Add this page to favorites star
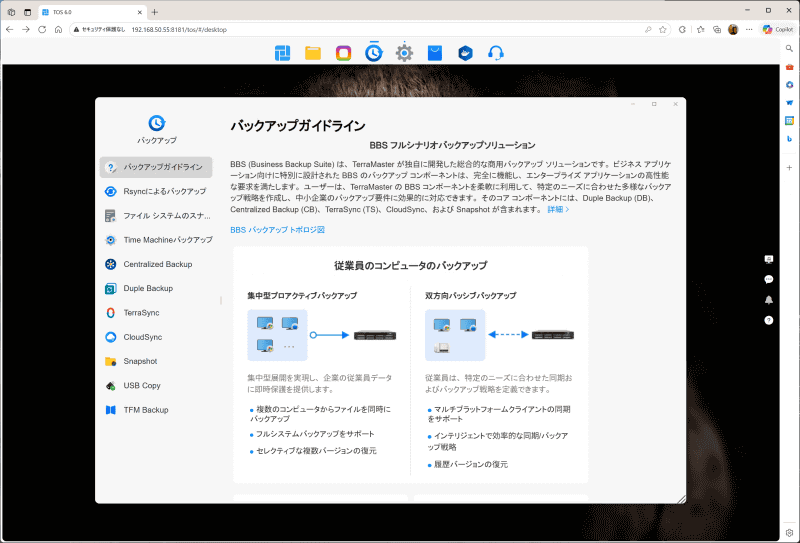This screenshot has width=800, height=543. [x=662, y=30]
